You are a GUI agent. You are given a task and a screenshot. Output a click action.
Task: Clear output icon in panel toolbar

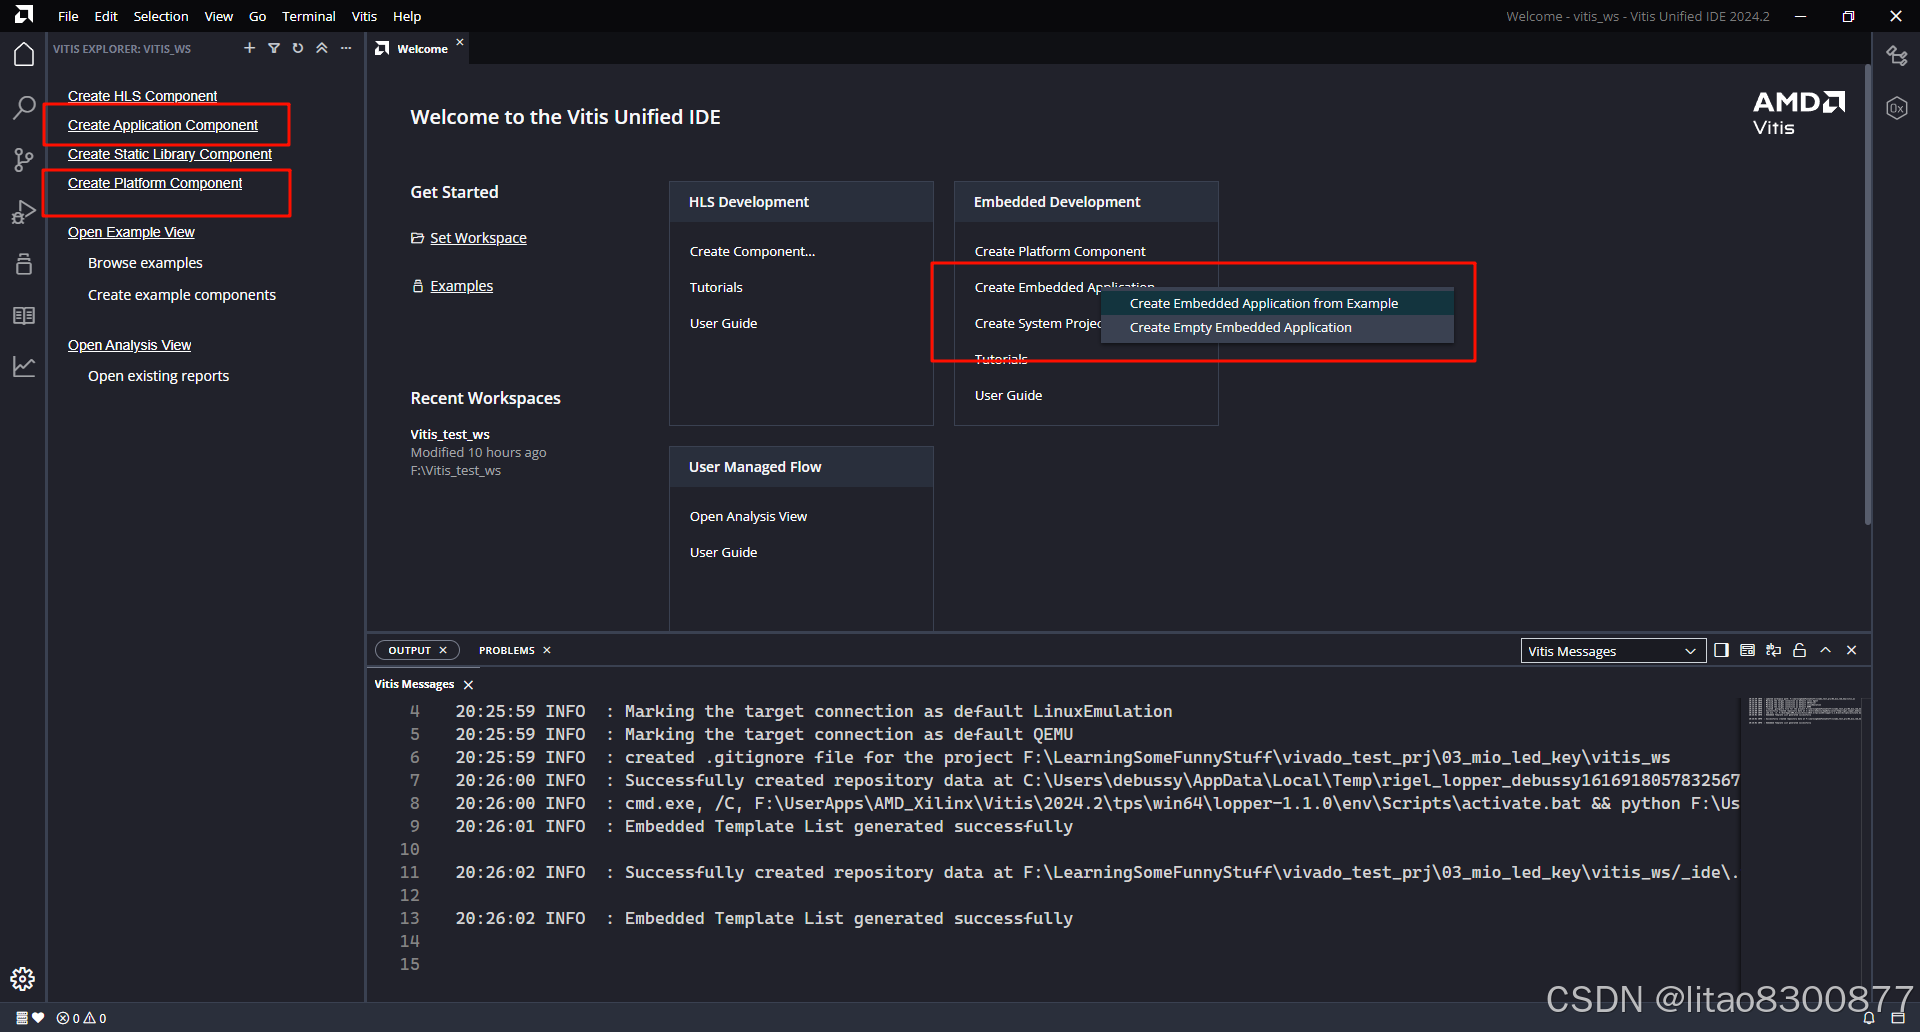point(1747,650)
